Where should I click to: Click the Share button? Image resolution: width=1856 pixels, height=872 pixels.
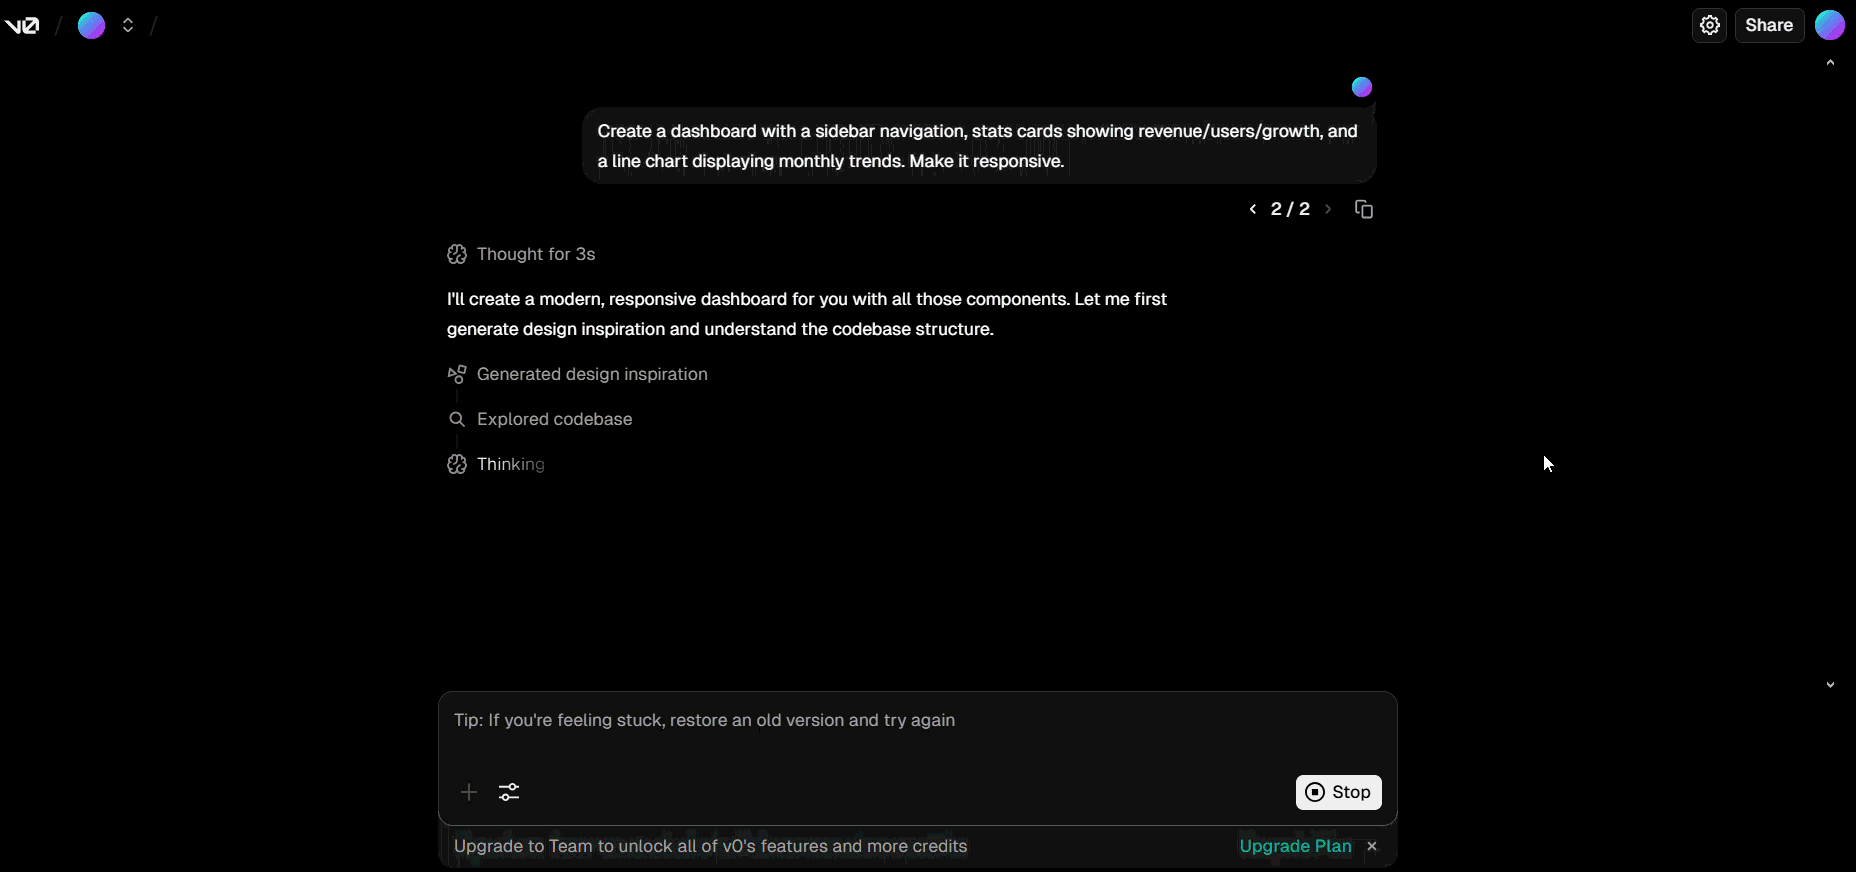pos(1769,26)
